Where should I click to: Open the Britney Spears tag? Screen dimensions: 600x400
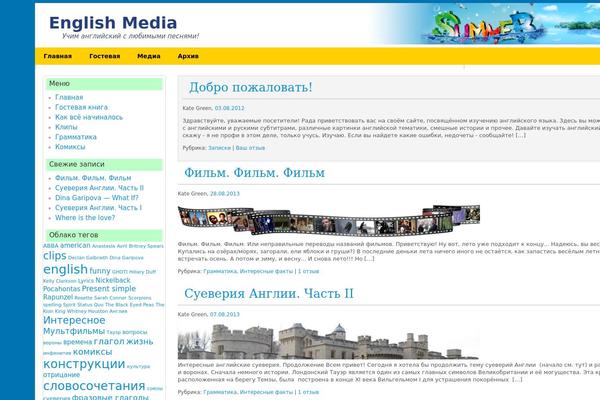146,246
